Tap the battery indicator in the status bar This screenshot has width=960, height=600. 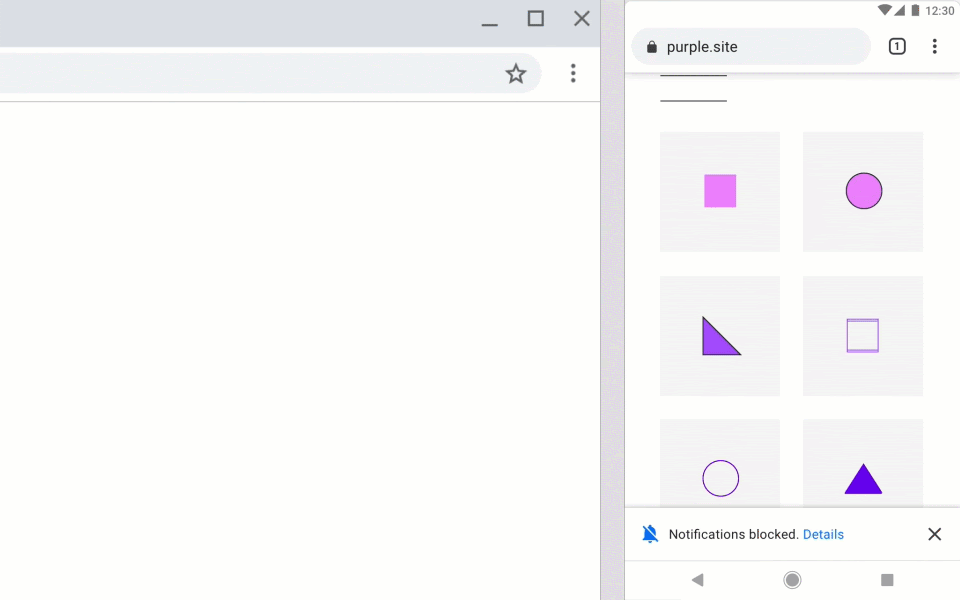pyautogui.click(x=913, y=10)
